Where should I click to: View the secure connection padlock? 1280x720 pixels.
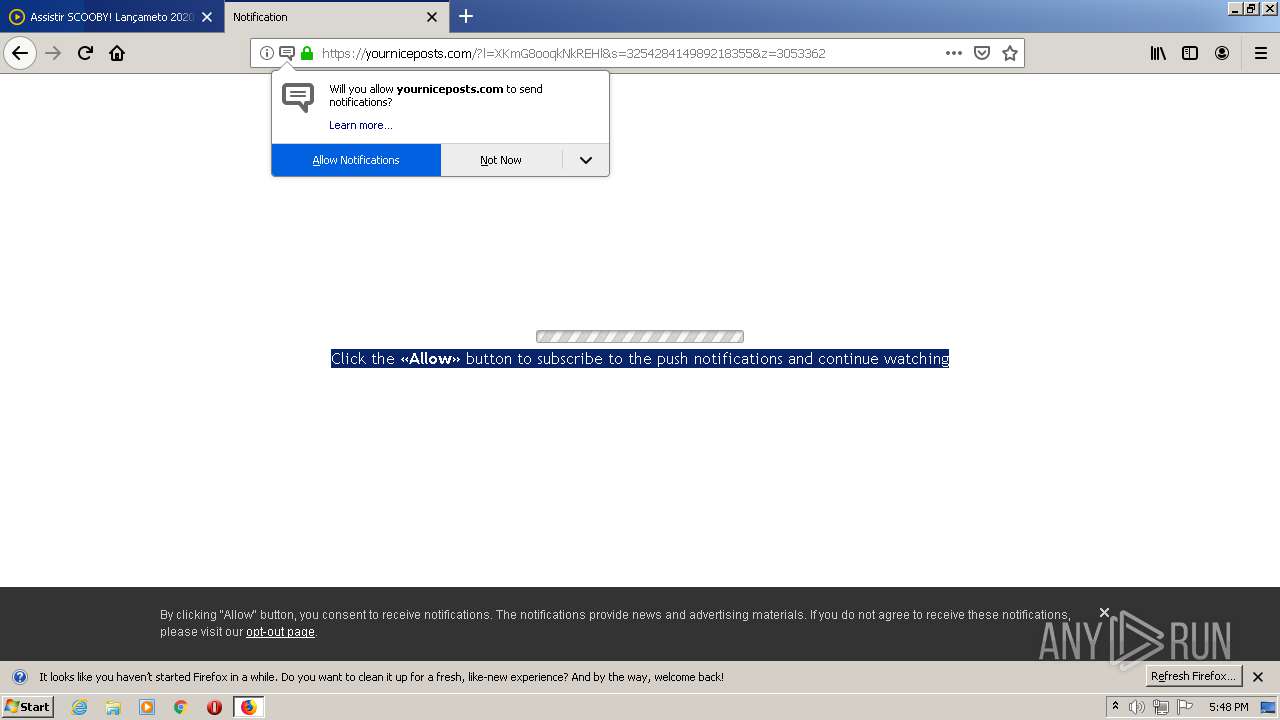[x=307, y=53]
